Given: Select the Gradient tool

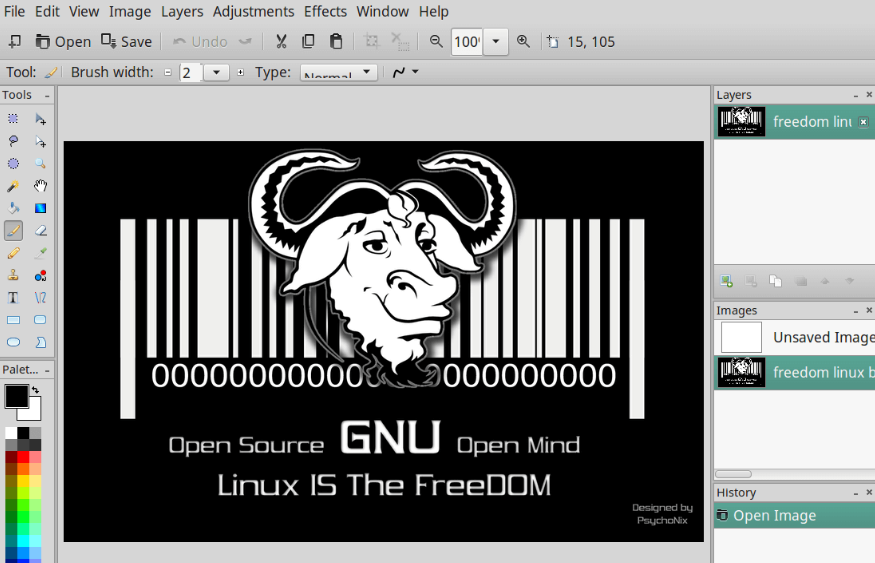Looking at the screenshot, I should point(40,208).
